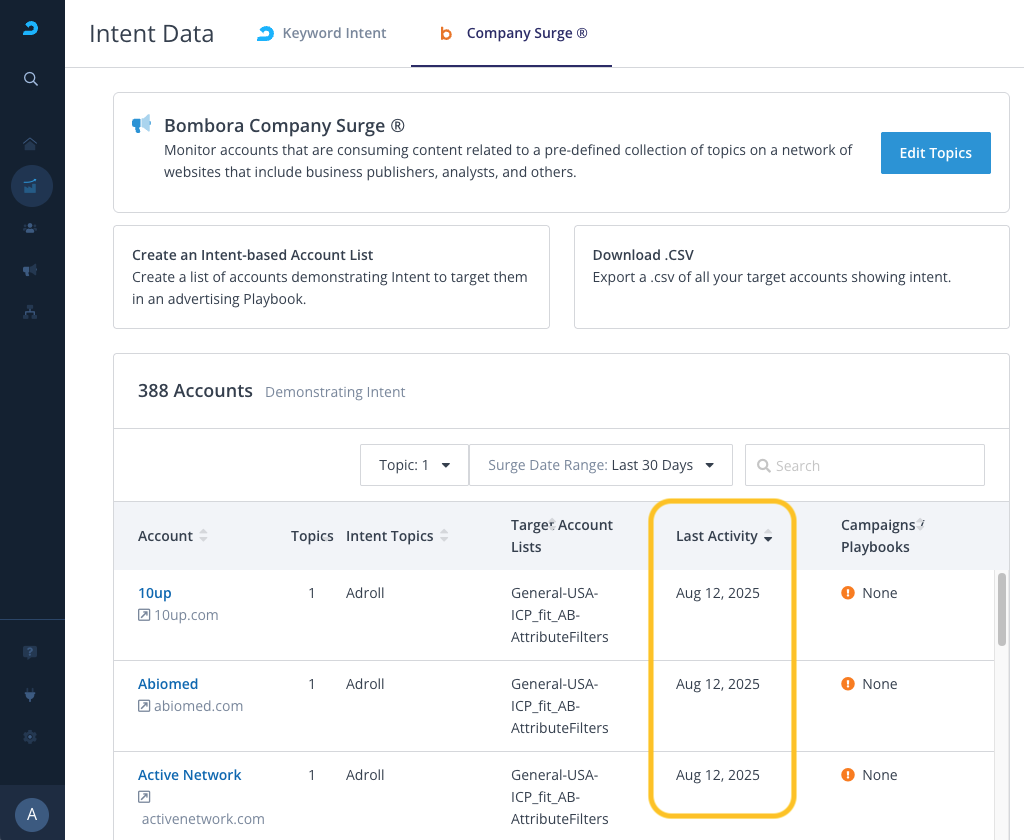Click the search magnifier in the sidebar
Image resolution: width=1024 pixels, height=840 pixels.
coord(31,79)
